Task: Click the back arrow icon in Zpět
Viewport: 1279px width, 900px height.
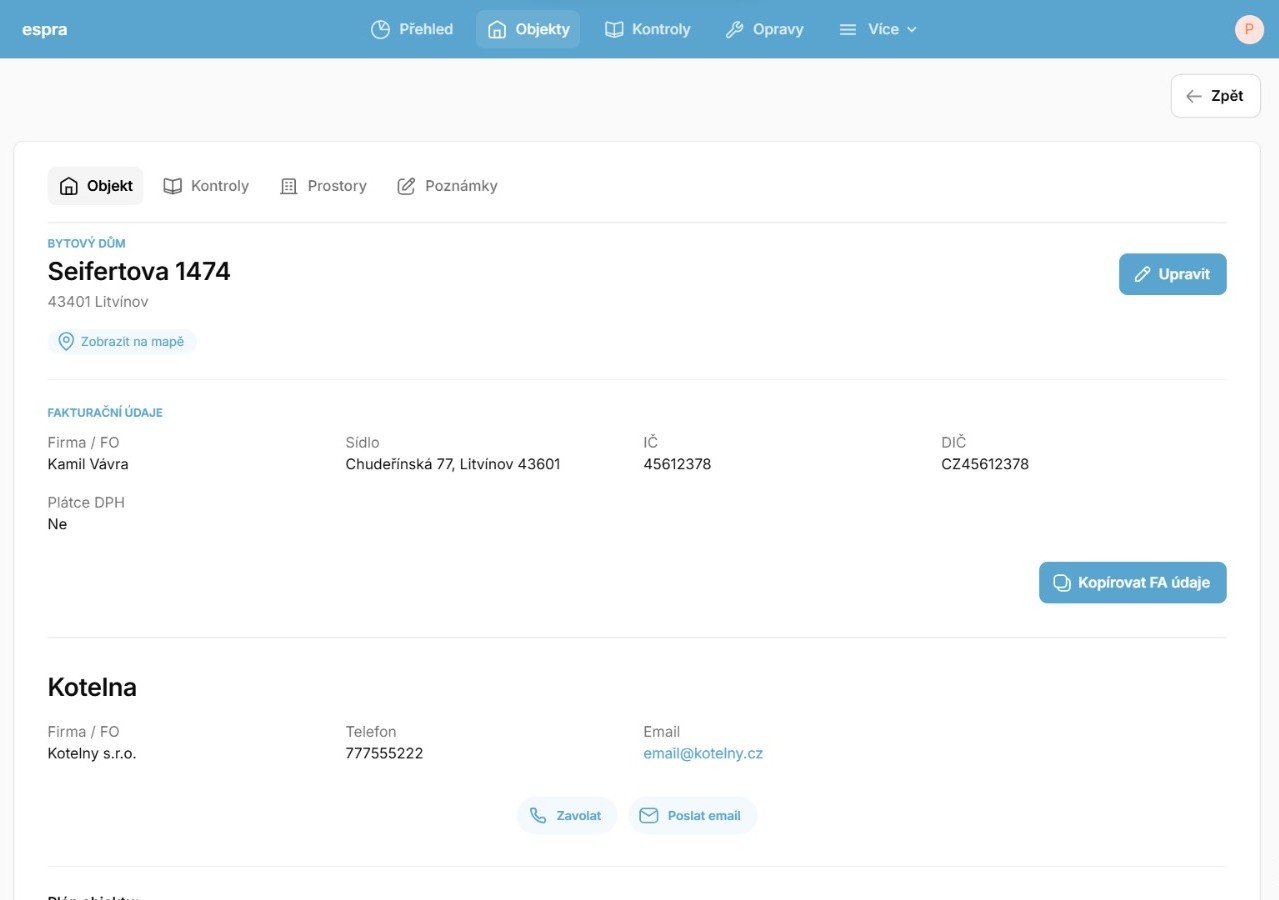Action: tap(1193, 96)
